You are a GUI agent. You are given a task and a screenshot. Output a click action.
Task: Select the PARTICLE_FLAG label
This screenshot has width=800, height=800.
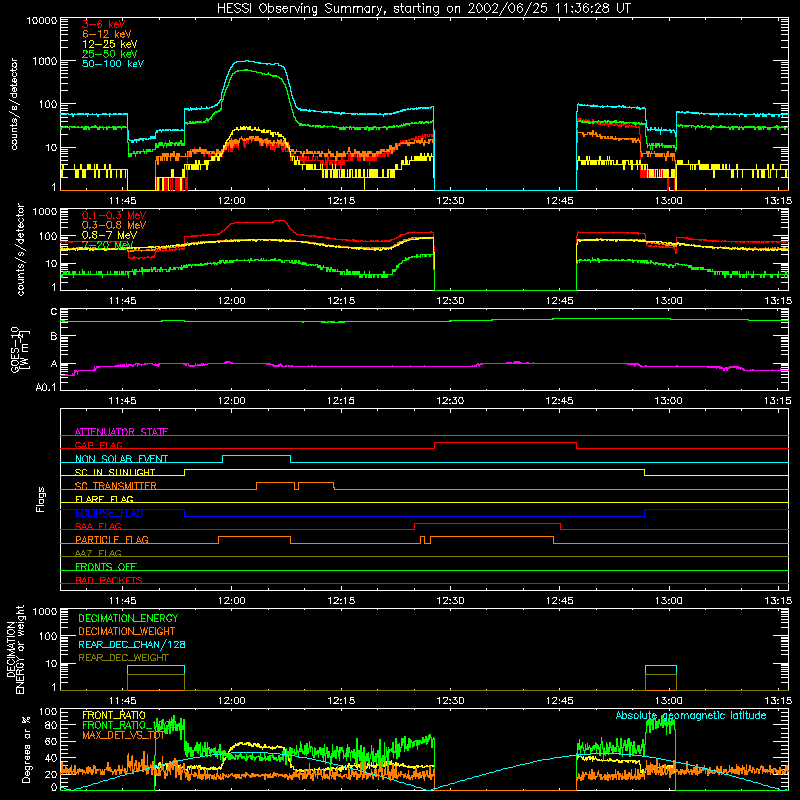coord(112,539)
